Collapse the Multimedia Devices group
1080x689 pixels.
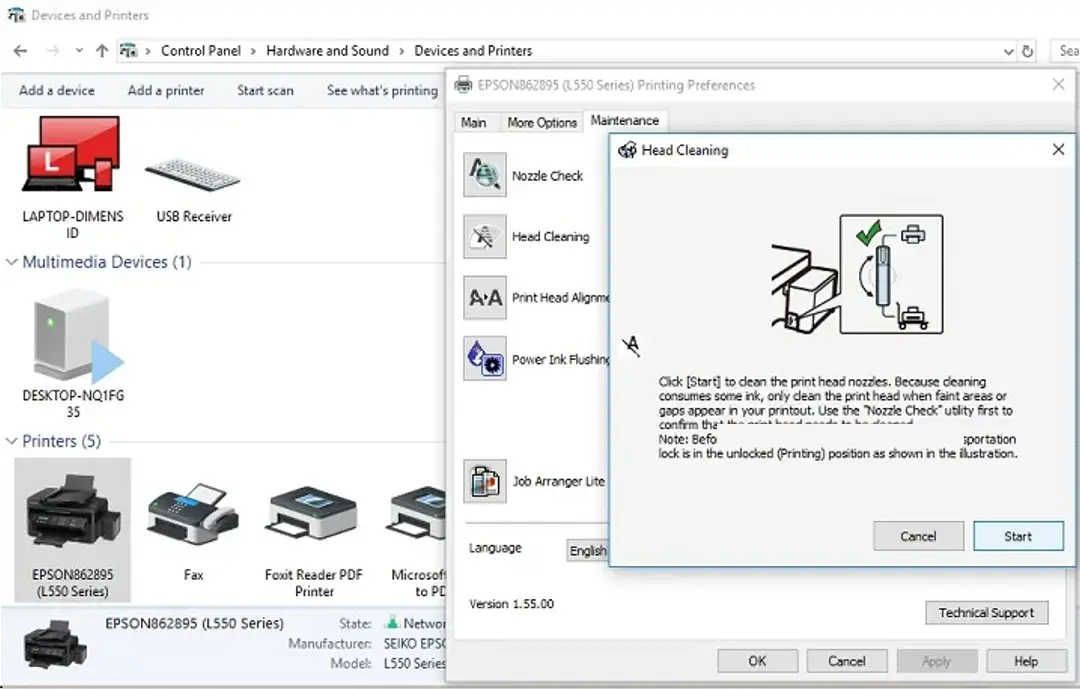point(11,262)
